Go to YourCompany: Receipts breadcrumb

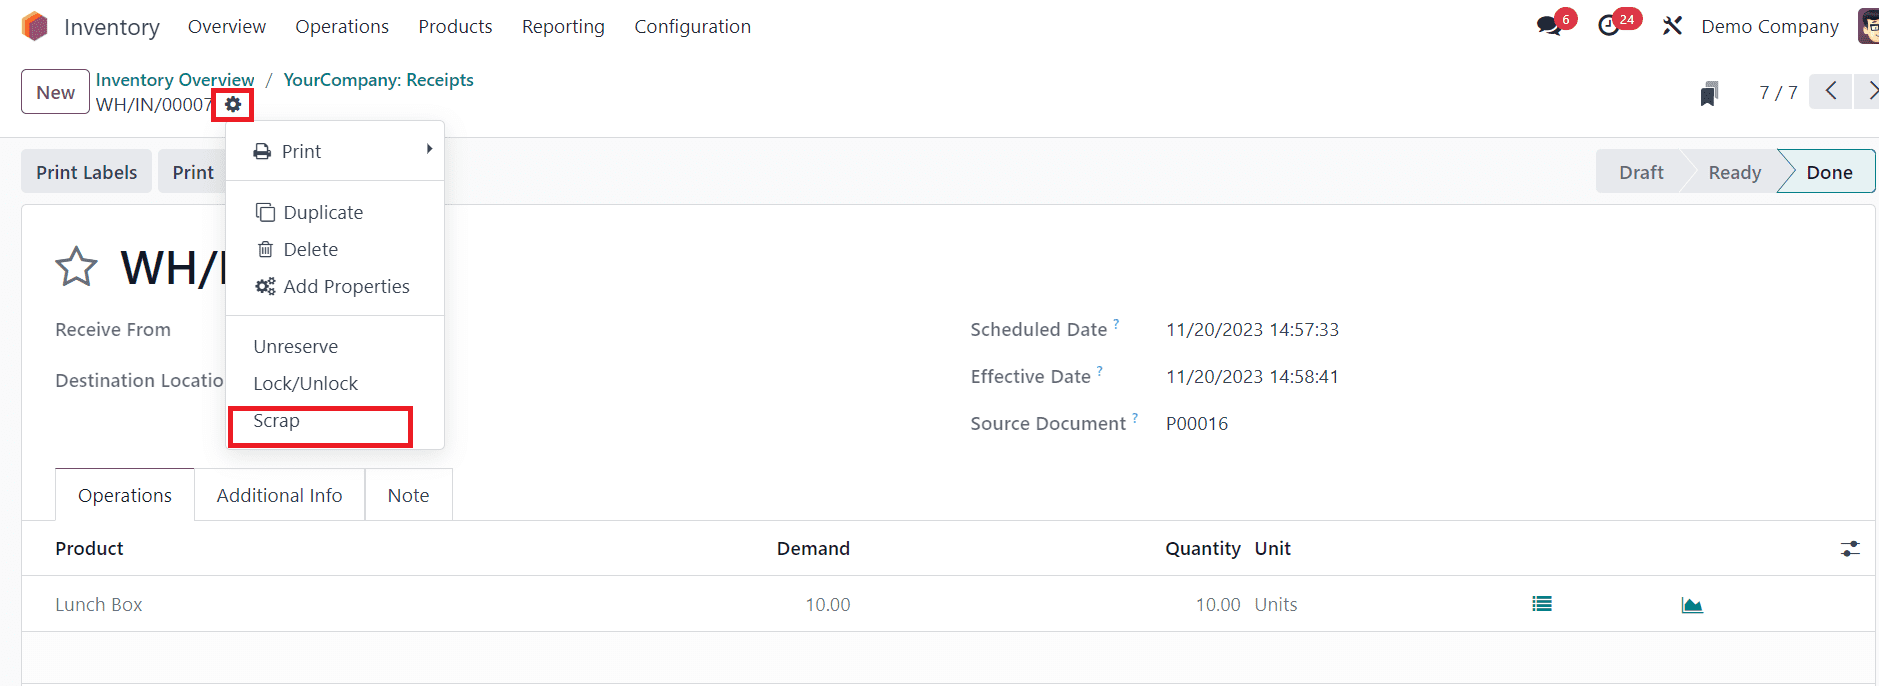378,80
